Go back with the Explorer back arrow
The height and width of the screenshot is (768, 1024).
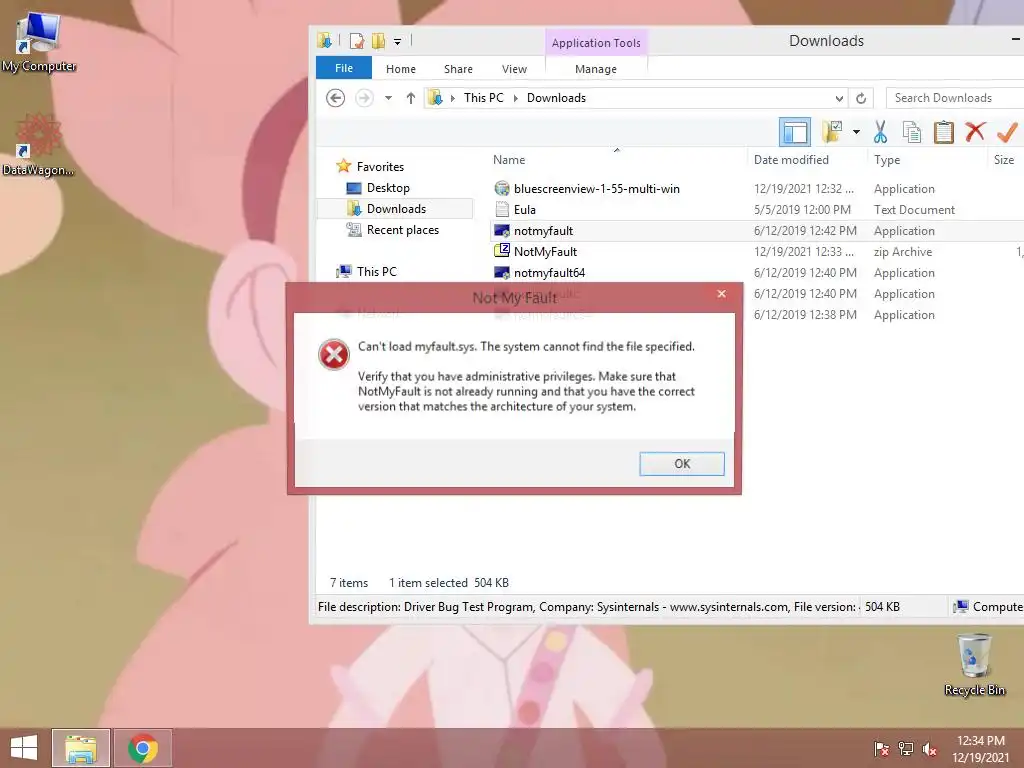coord(335,98)
